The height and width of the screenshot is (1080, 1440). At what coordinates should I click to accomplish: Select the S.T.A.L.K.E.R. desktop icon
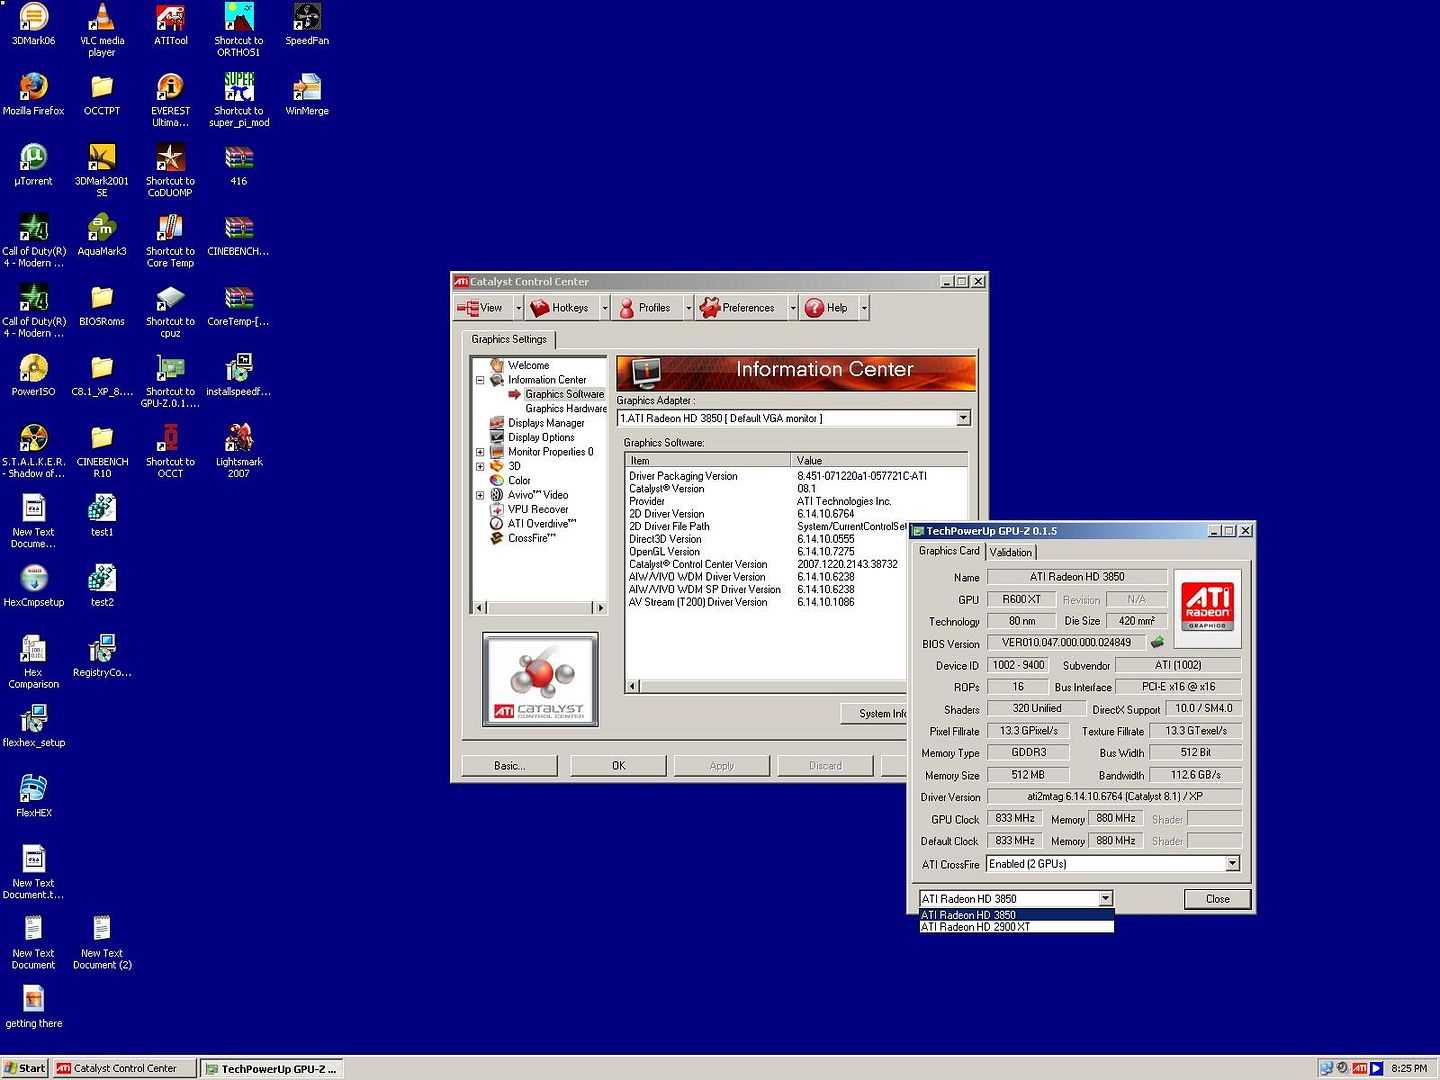pos(34,450)
